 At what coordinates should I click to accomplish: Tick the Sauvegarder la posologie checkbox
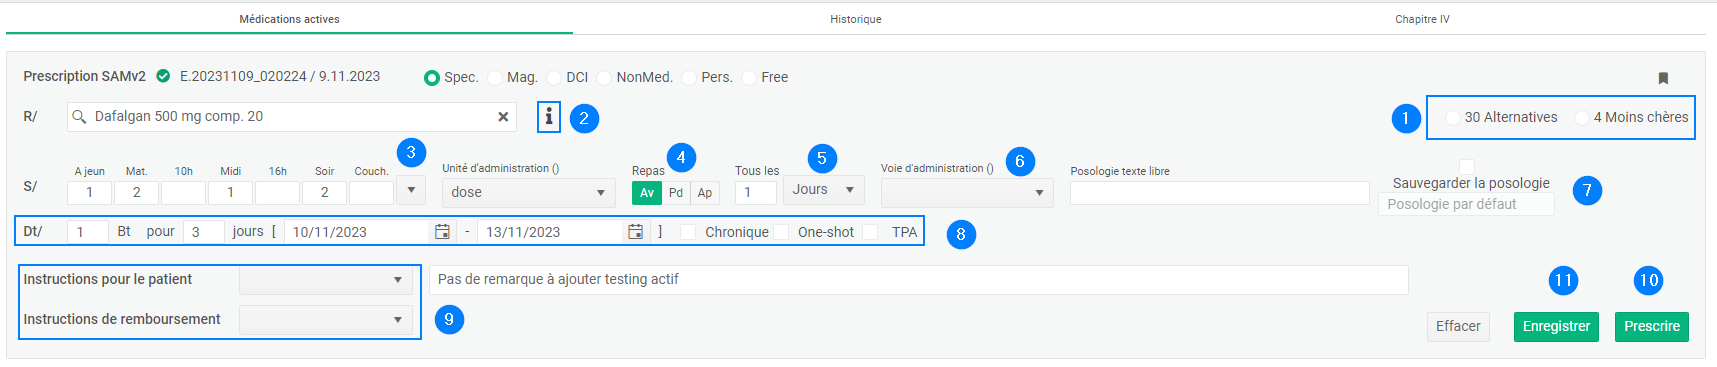(x=1466, y=166)
